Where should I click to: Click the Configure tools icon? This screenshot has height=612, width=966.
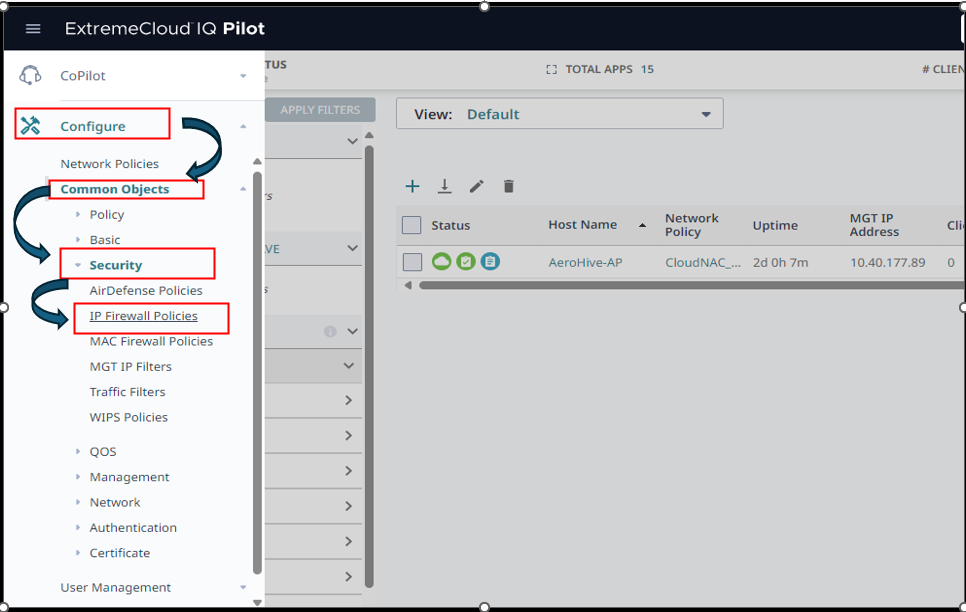[x=30, y=126]
